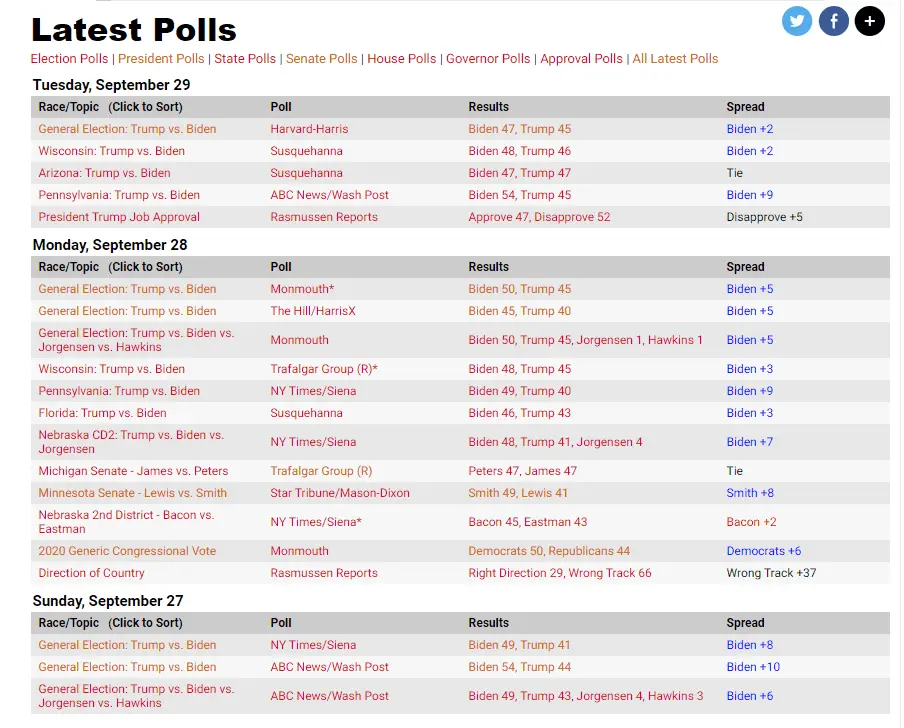The image size is (904, 728).
Task: Click the Twitter share icon
Action: click(797, 21)
